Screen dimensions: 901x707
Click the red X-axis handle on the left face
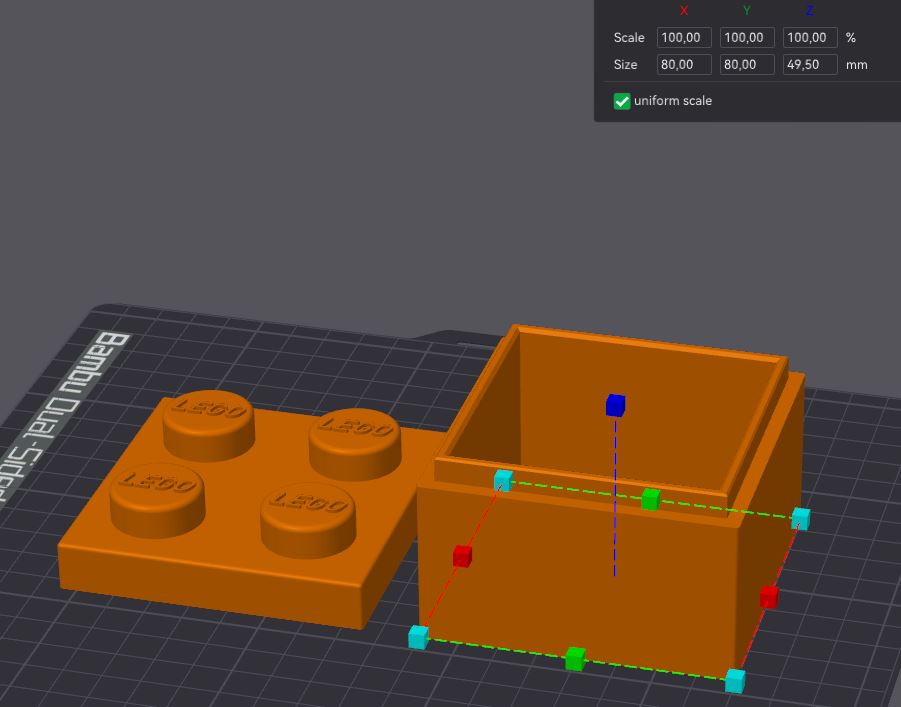coord(461,556)
